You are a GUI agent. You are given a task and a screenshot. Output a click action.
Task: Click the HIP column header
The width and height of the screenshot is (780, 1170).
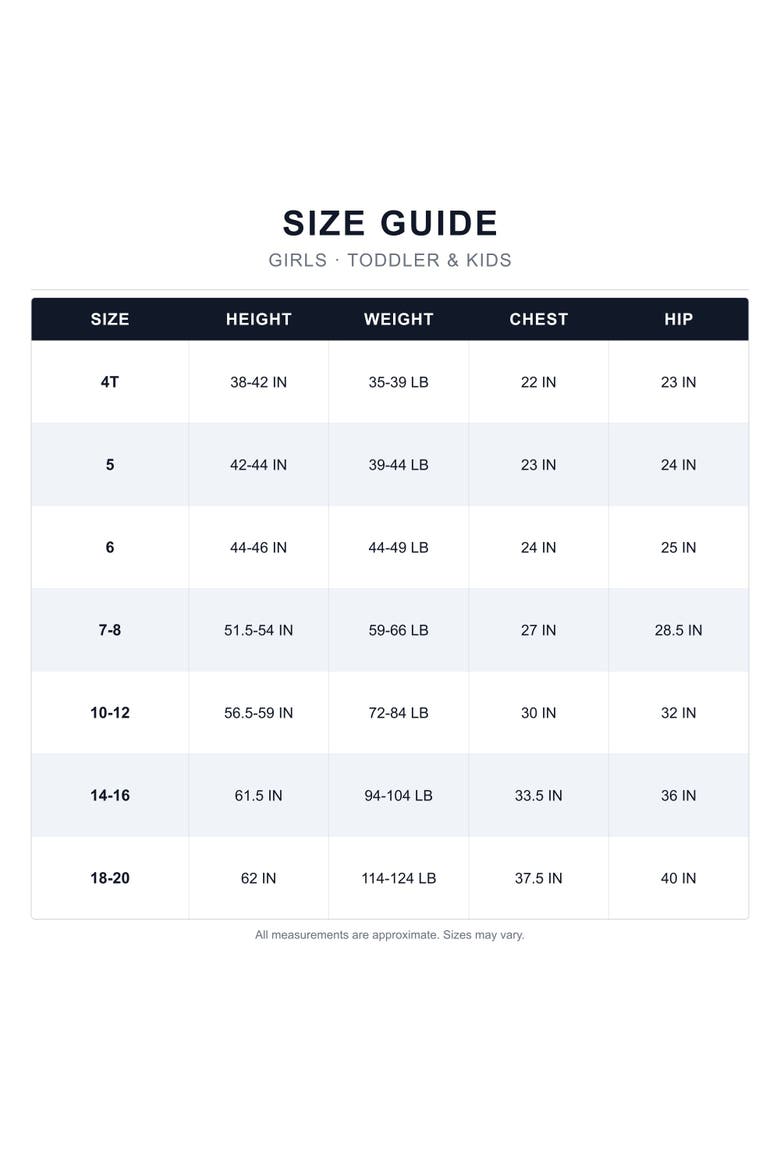[678, 319]
